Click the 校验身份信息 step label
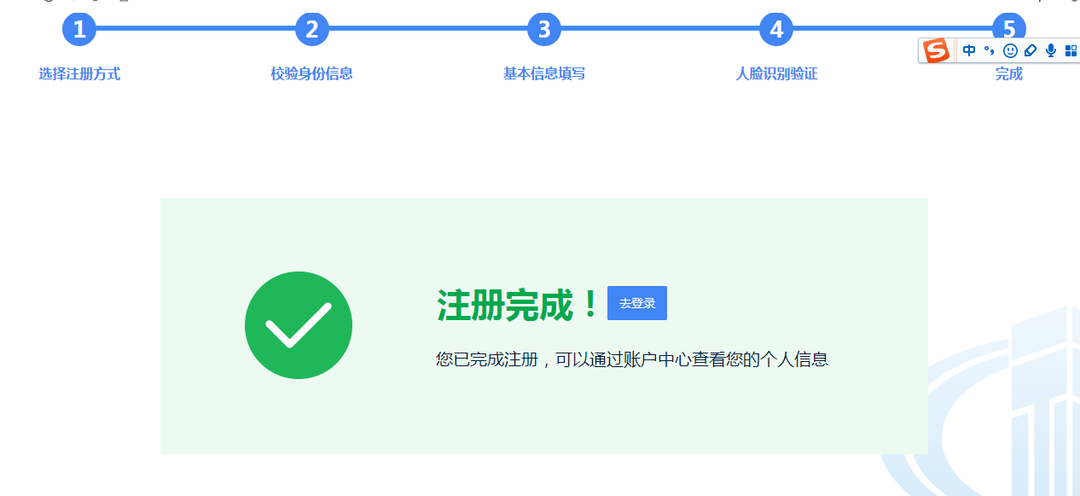Viewport: 1080px width, 496px height. pos(312,74)
